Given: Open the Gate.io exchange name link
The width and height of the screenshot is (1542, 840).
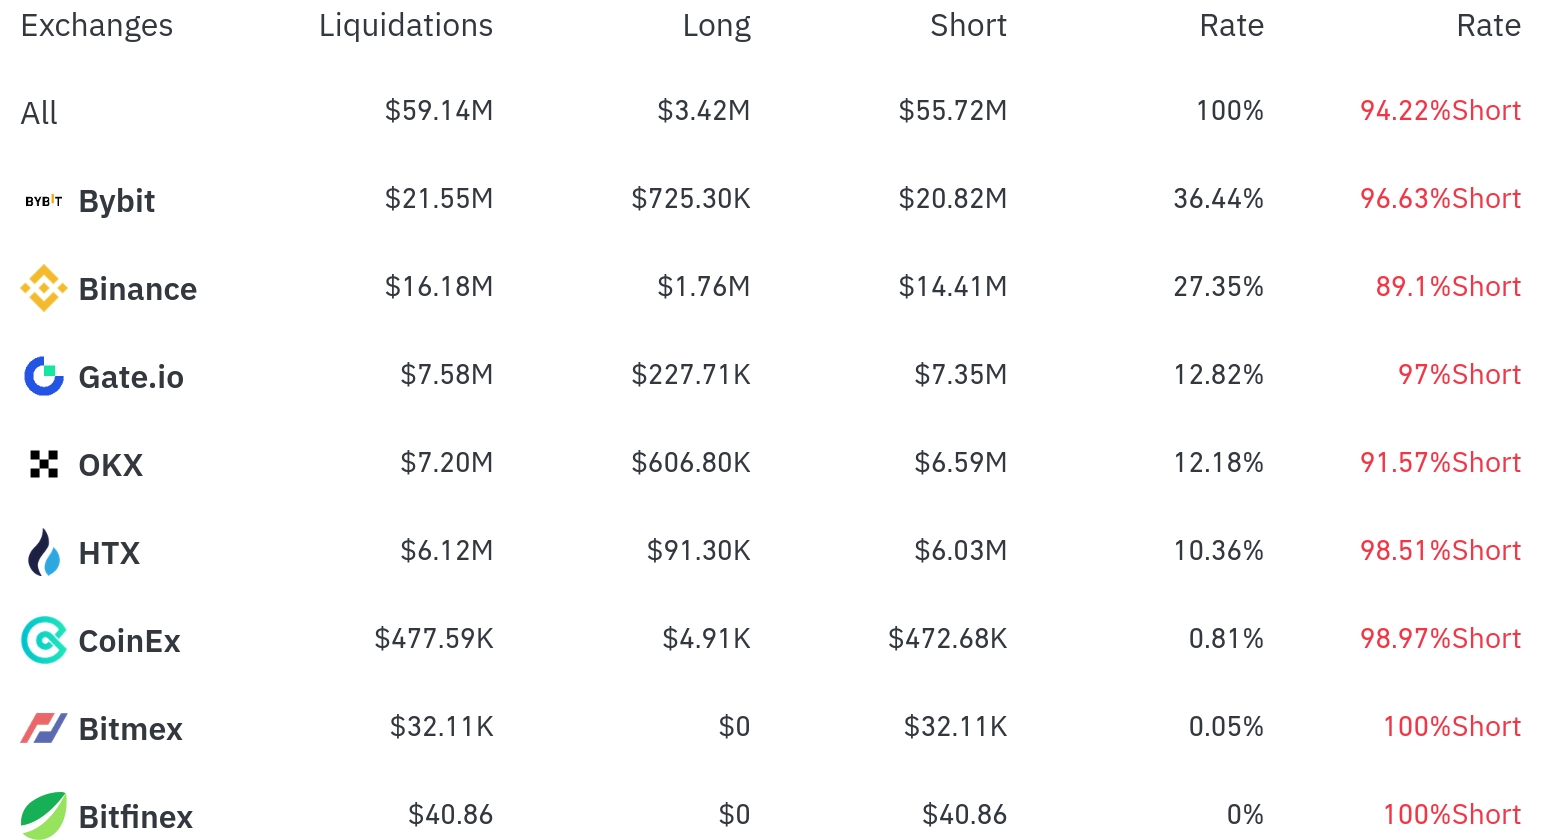Looking at the screenshot, I should pyautogui.click(x=131, y=378).
